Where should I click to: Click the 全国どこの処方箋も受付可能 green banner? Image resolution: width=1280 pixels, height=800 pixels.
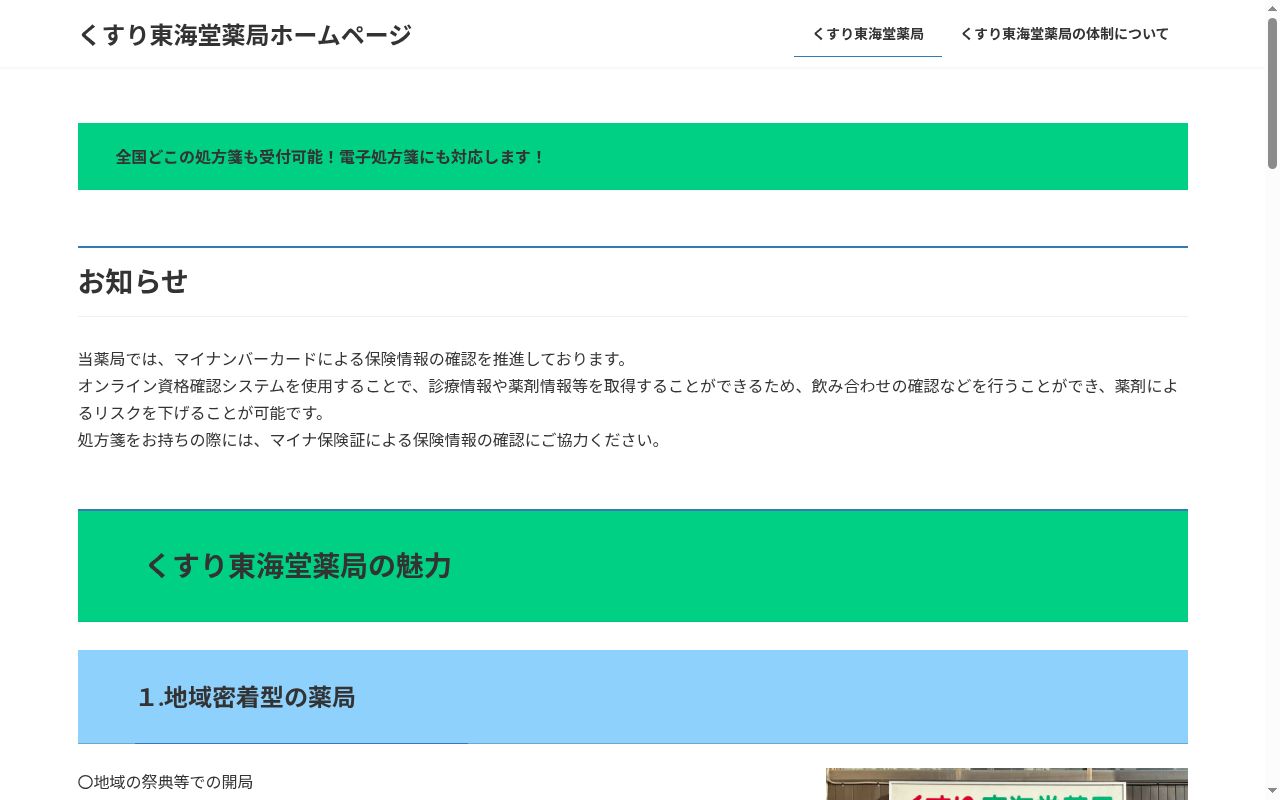tap(633, 157)
